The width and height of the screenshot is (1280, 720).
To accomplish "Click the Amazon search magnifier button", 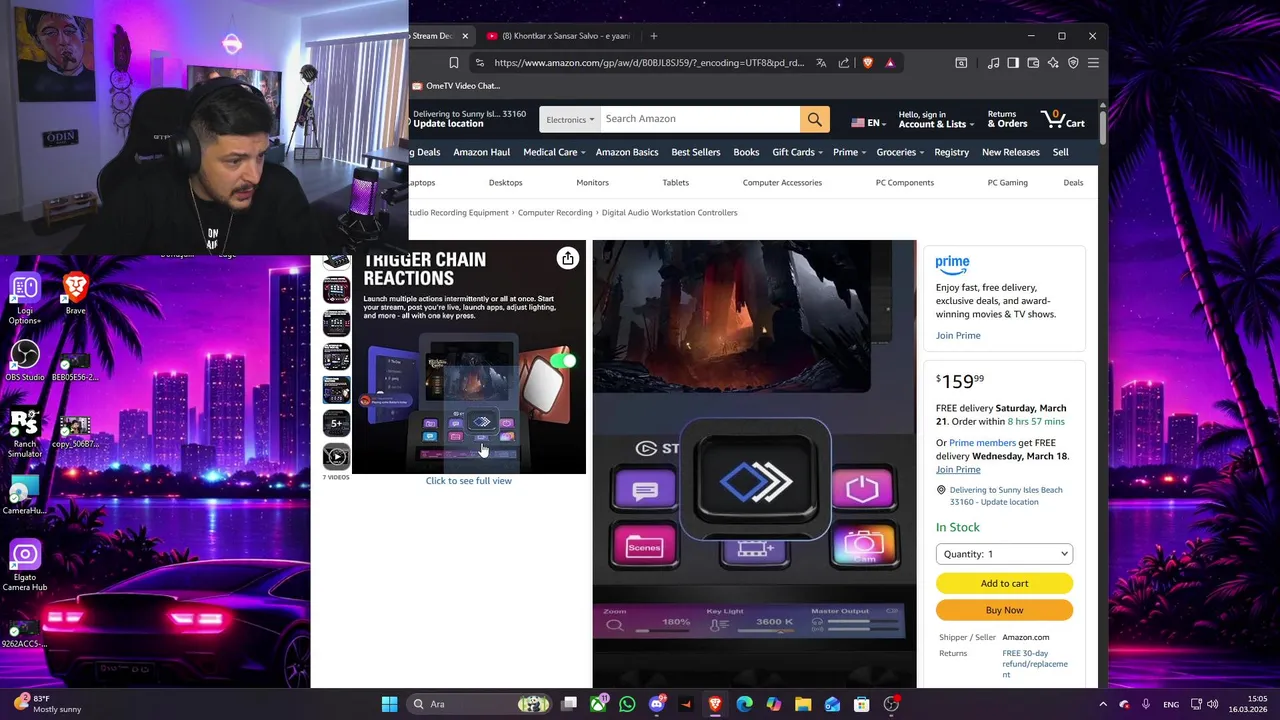I will (x=814, y=119).
